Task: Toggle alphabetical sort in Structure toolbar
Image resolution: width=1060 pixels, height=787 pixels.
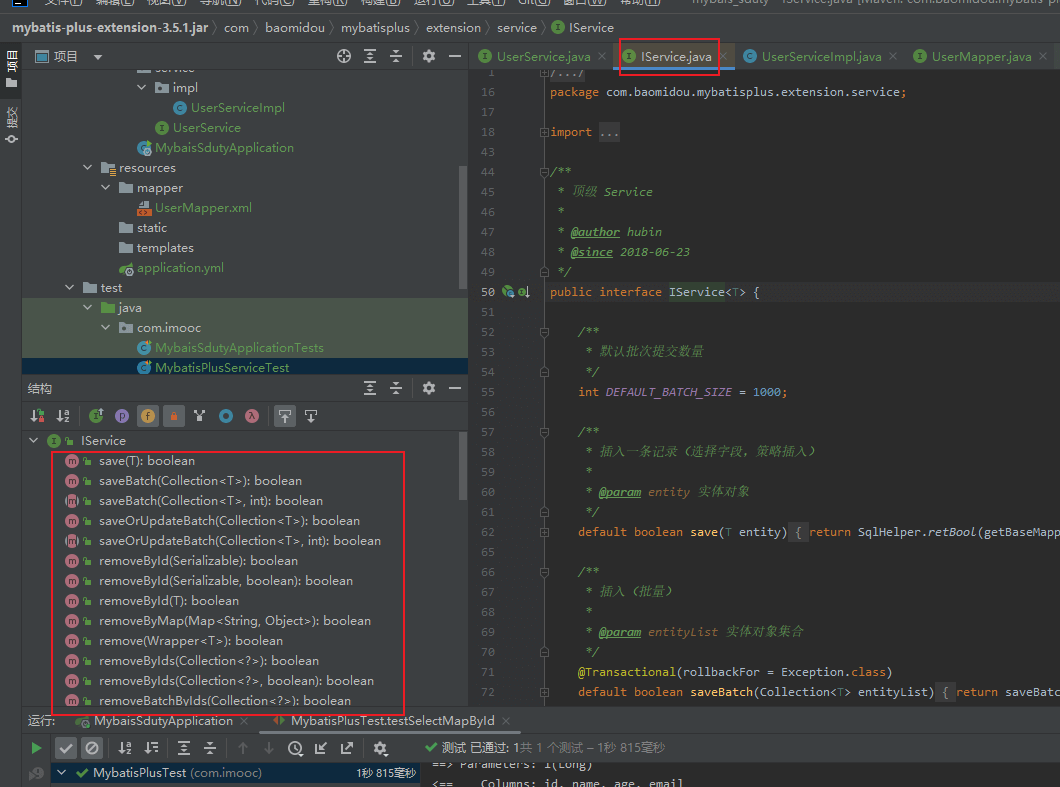Action: [x=63, y=416]
